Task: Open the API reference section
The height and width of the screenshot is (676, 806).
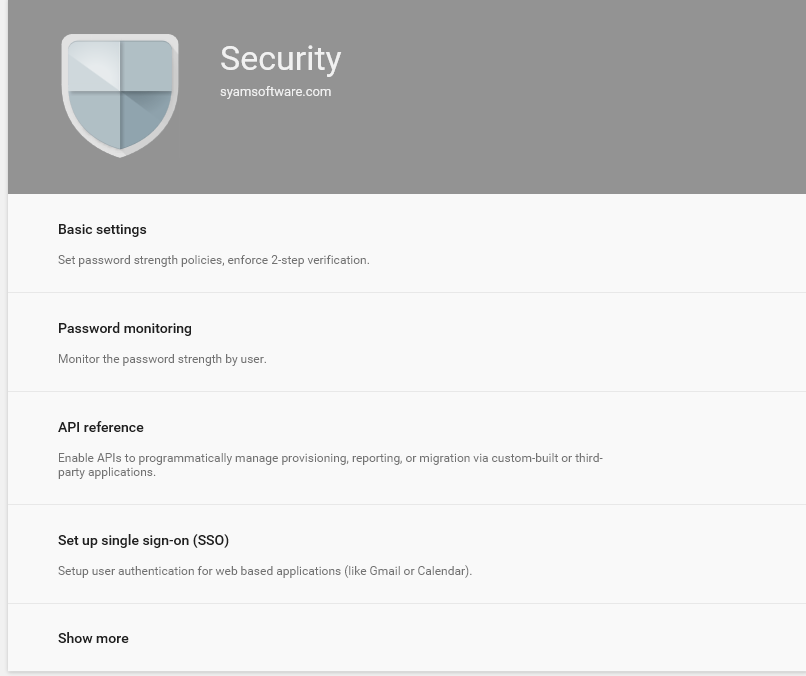Action: click(x=101, y=427)
